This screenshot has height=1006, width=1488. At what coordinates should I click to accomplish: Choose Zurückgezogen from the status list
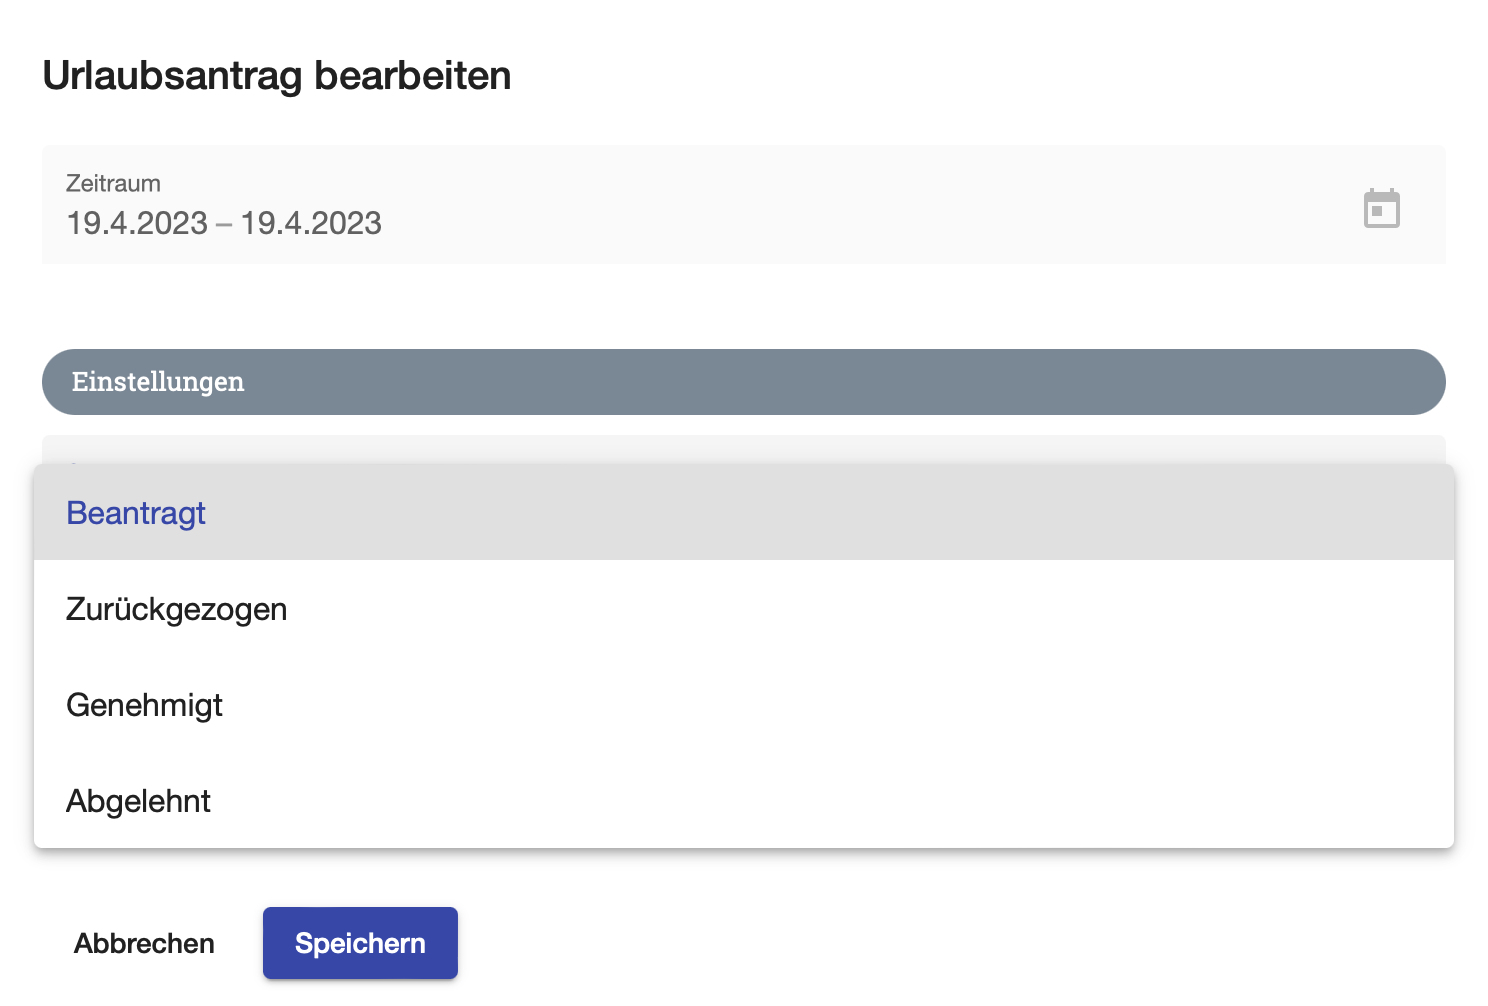(744, 608)
